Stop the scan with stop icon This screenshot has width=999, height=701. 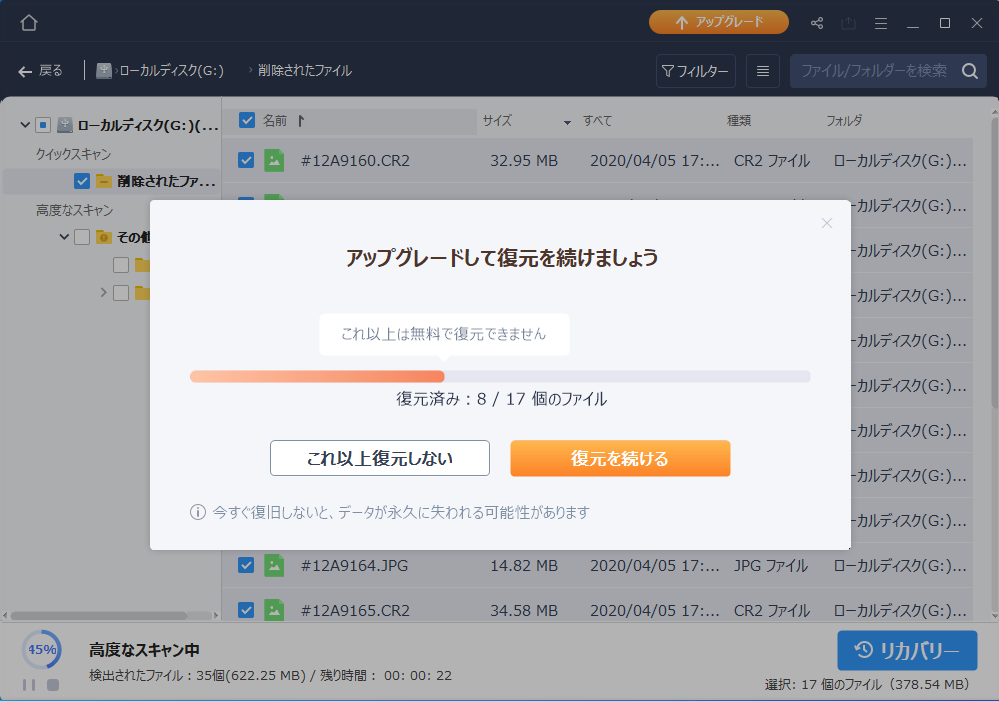point(53,685)
